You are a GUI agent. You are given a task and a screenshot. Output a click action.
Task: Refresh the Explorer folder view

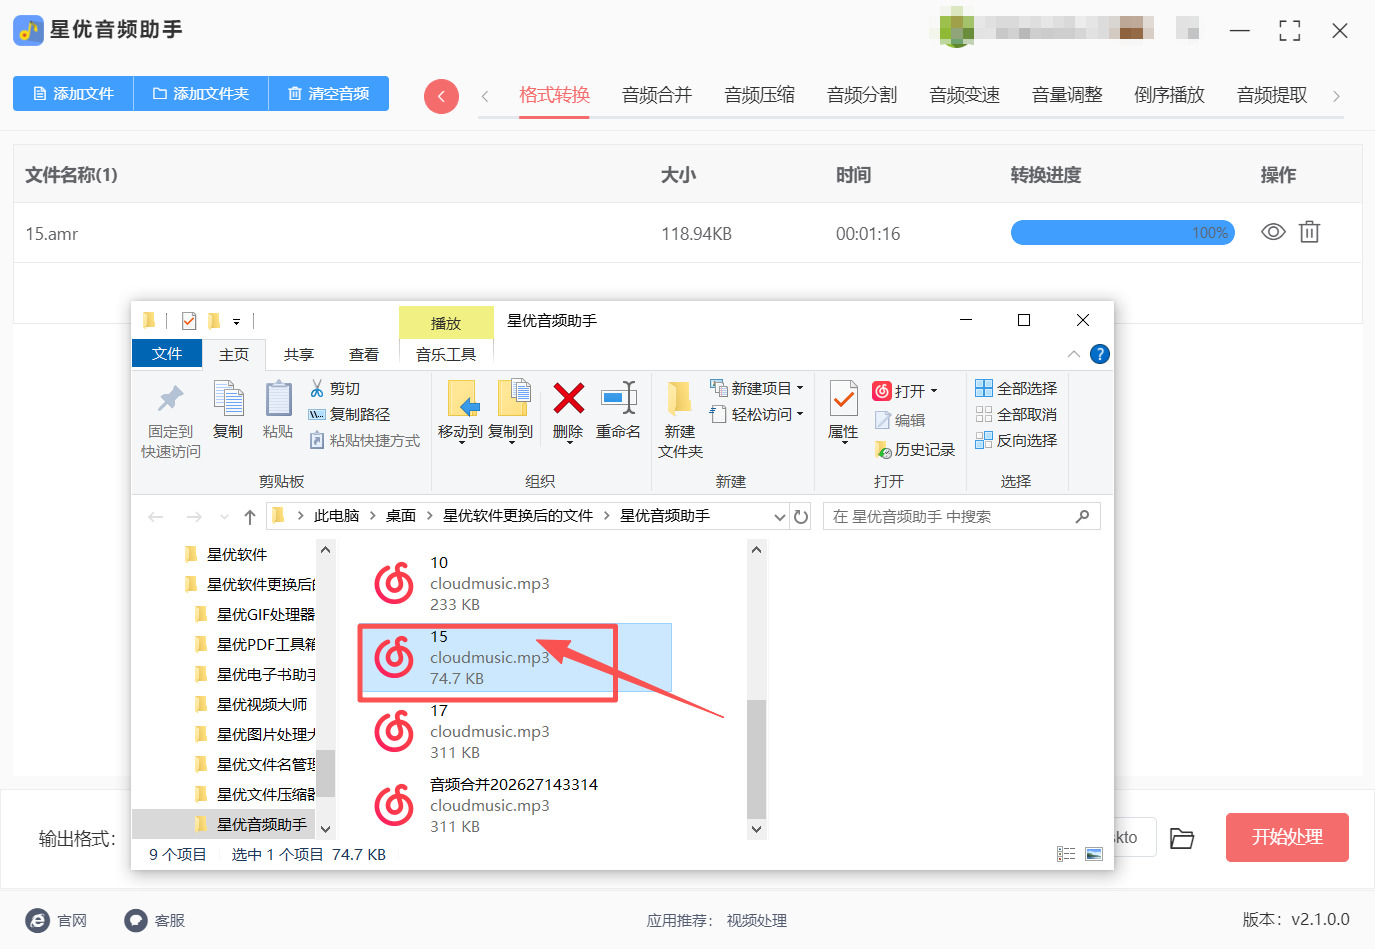coord(801,517)
